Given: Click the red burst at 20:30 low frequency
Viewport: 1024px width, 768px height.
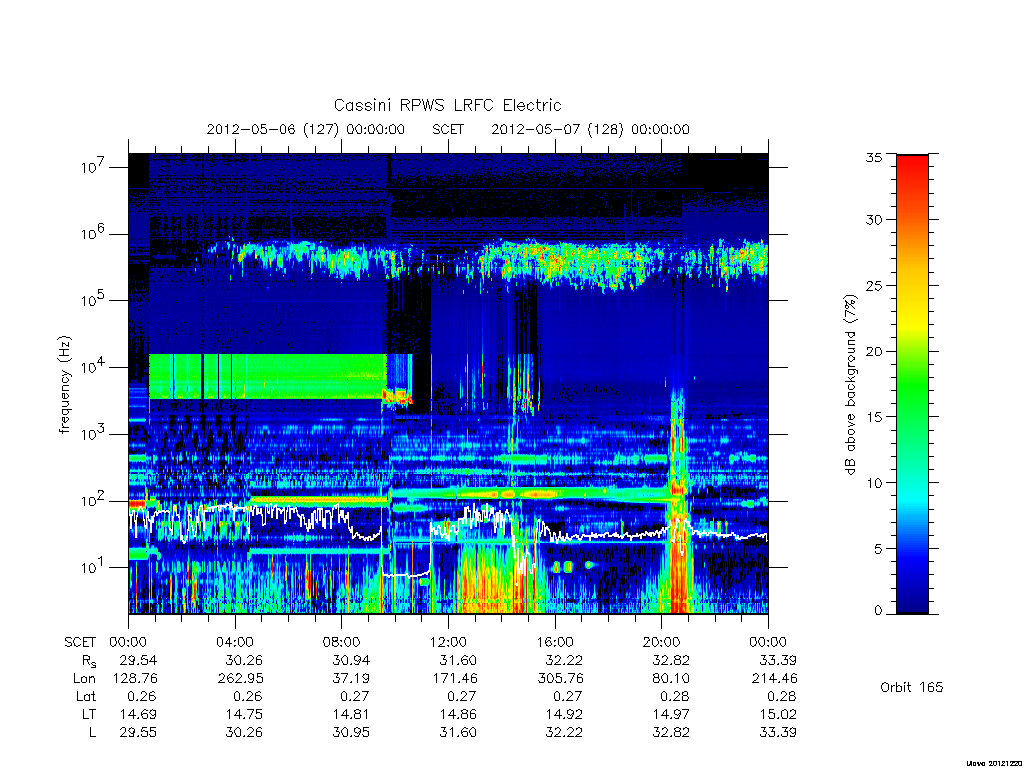Looking at the screenshot, I should click(x=678, y=575).
